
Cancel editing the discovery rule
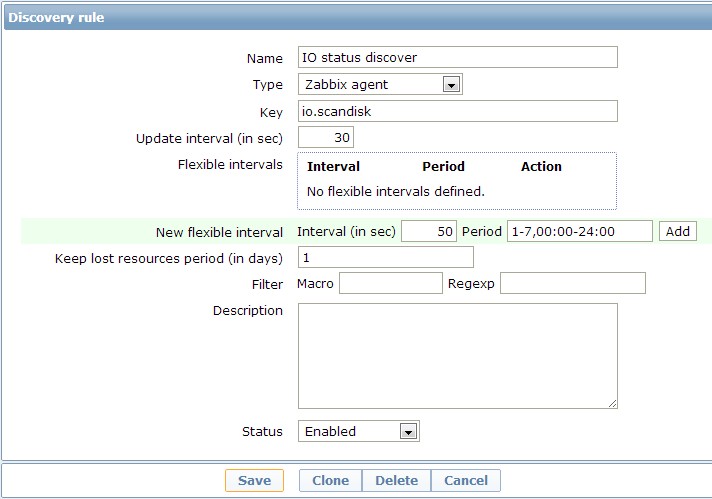466,480
